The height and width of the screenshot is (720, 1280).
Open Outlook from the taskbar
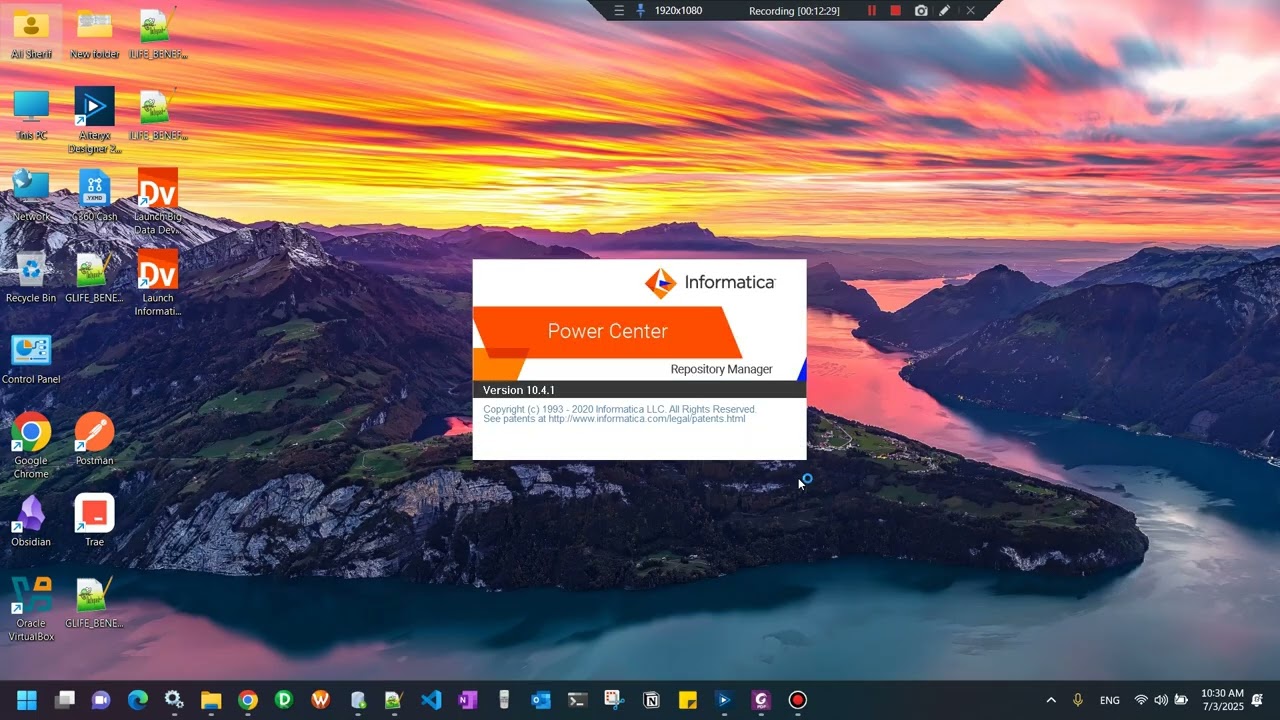(541, 700)
